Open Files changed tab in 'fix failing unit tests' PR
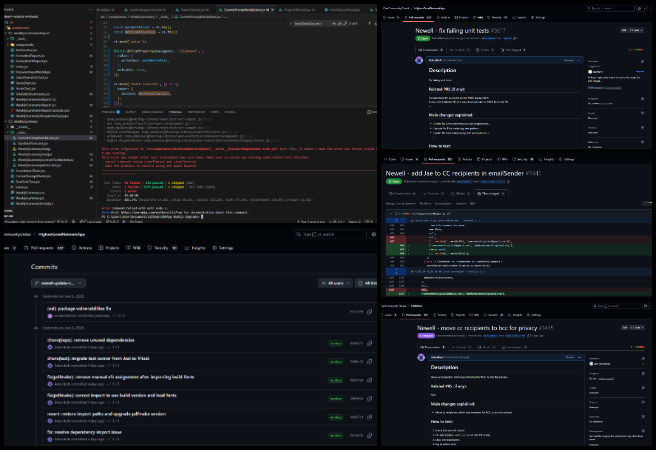Screen dimensions: 656x450 click(x=512, y=50)
